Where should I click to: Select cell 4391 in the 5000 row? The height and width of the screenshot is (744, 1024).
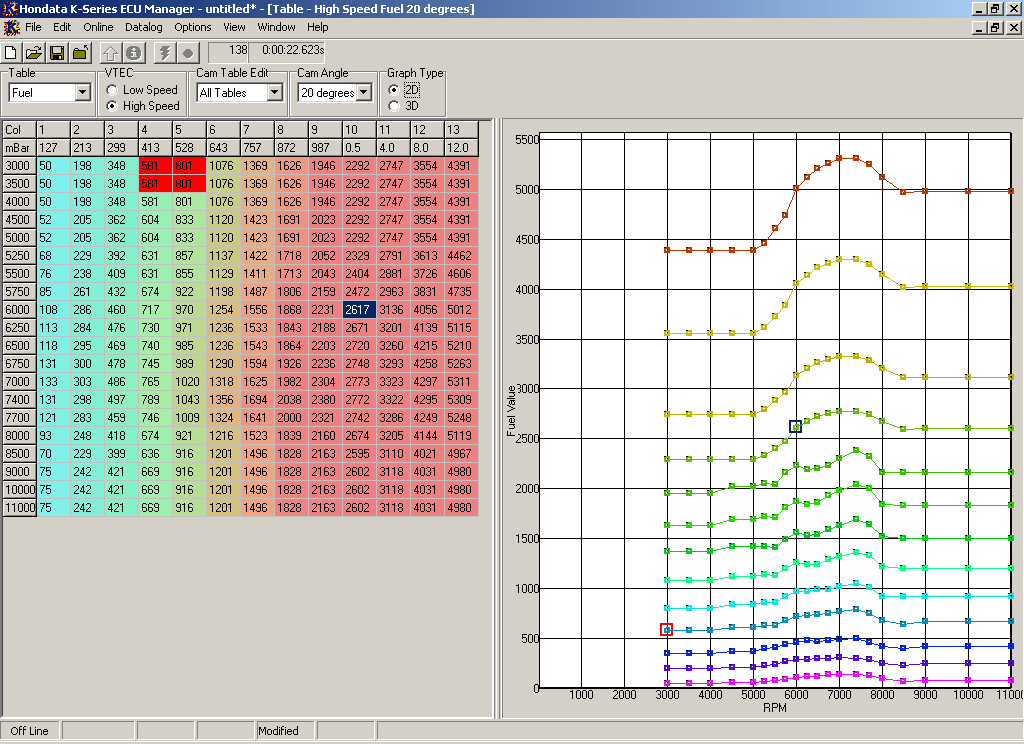point(461,238)
